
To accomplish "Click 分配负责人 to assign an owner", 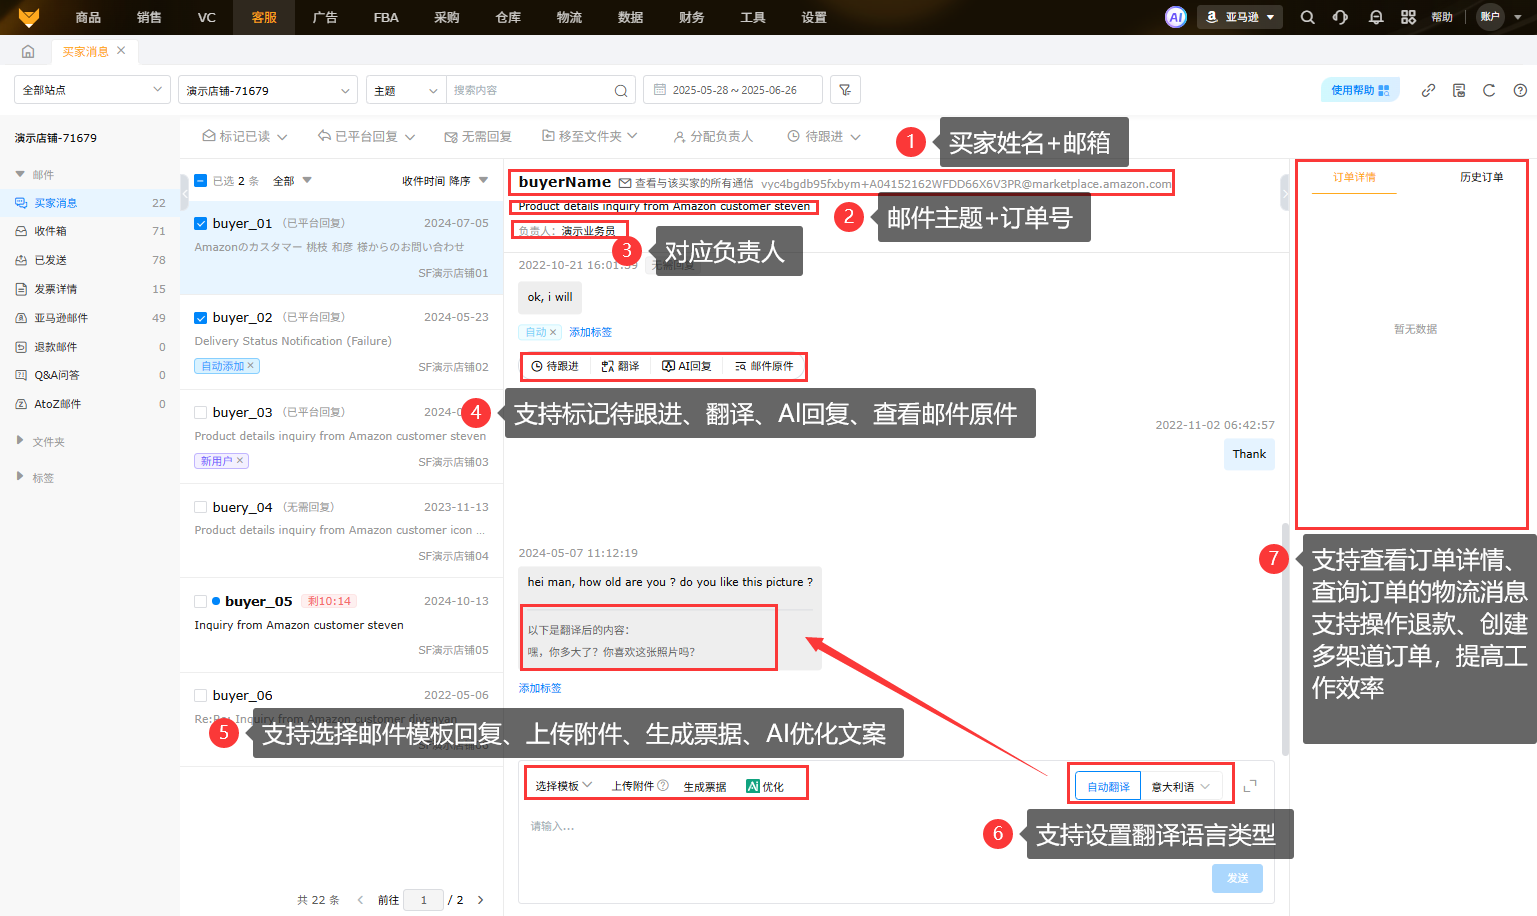I will (x=713, y=137).
